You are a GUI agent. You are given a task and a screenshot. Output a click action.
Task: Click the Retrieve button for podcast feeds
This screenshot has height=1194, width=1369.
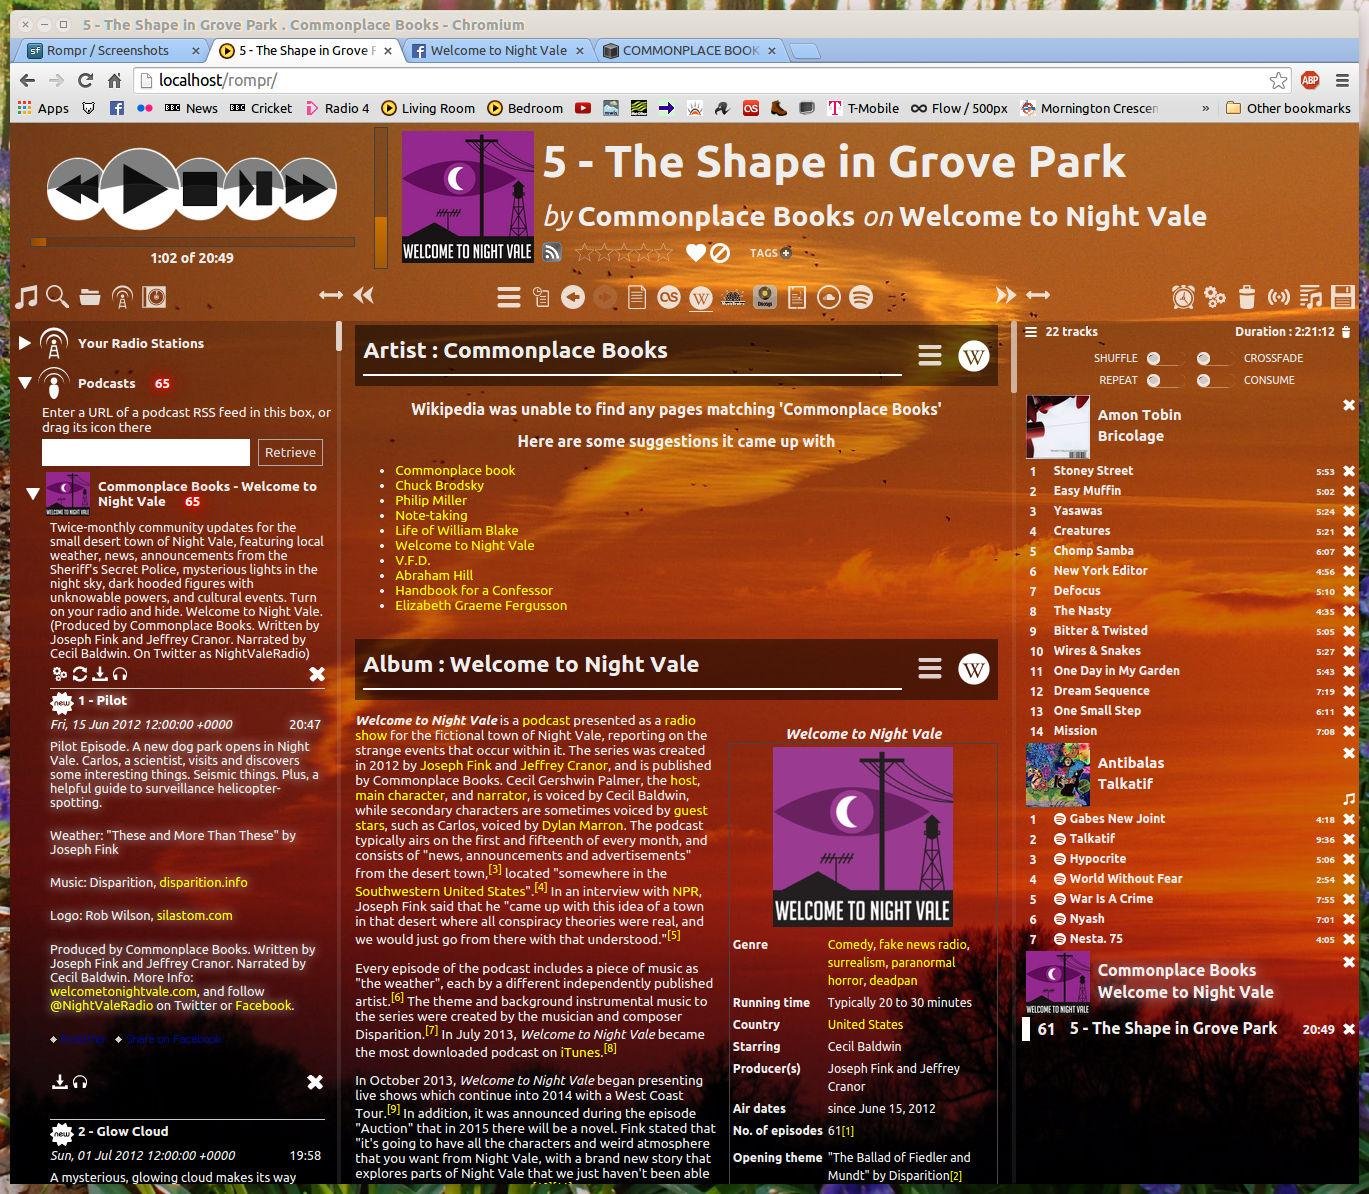coord(290,452)
